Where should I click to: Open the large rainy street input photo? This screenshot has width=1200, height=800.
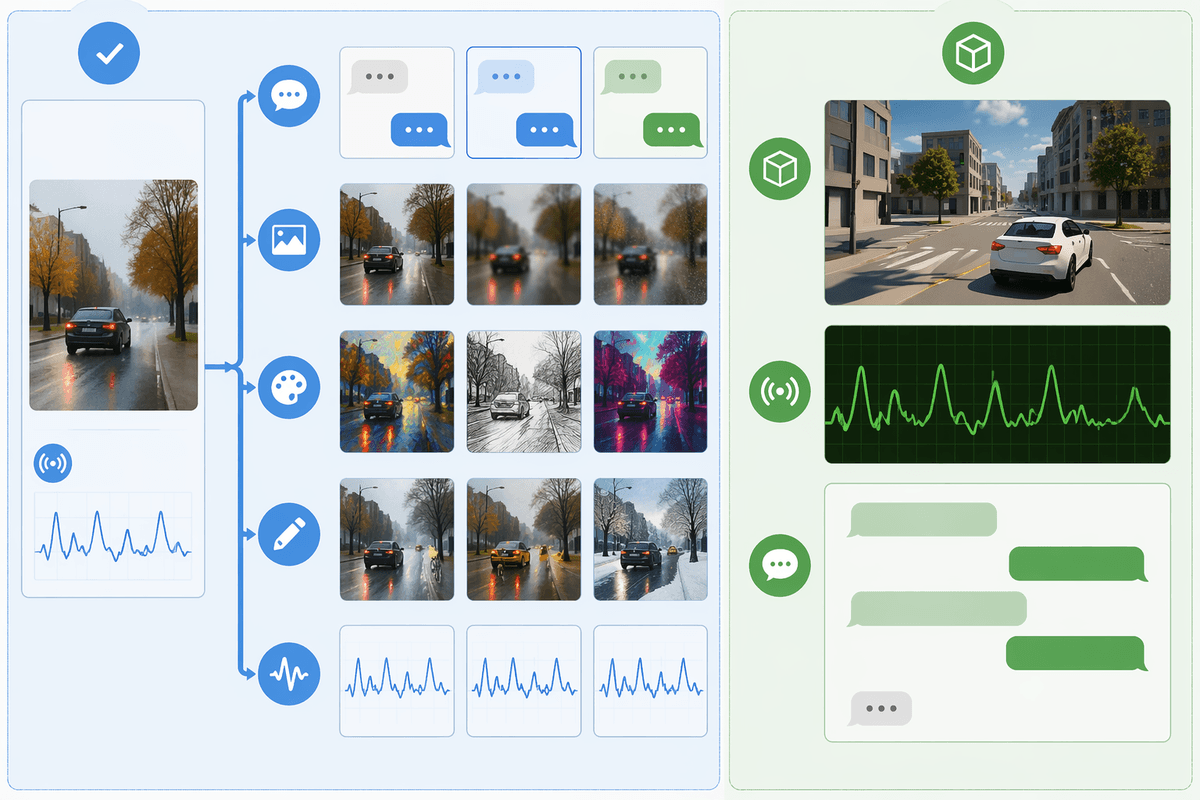pos(113,295)
